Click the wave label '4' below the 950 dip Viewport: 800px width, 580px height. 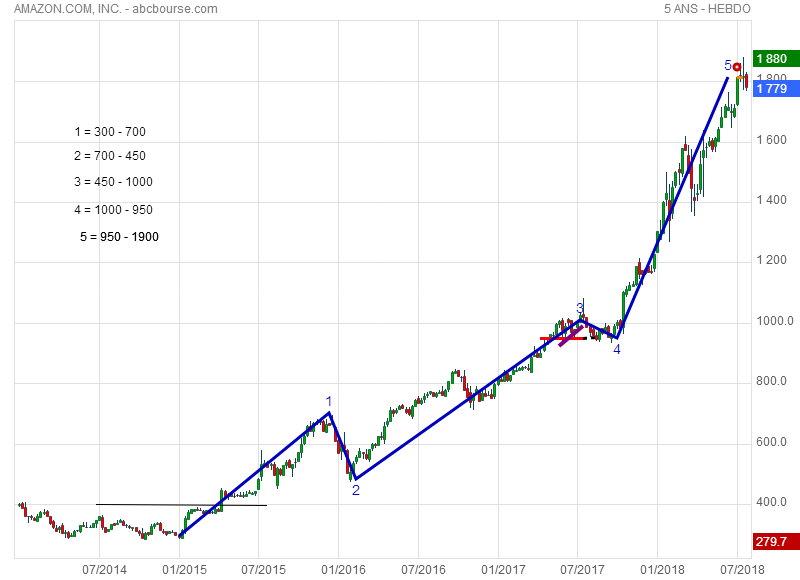tap(617, 349)
